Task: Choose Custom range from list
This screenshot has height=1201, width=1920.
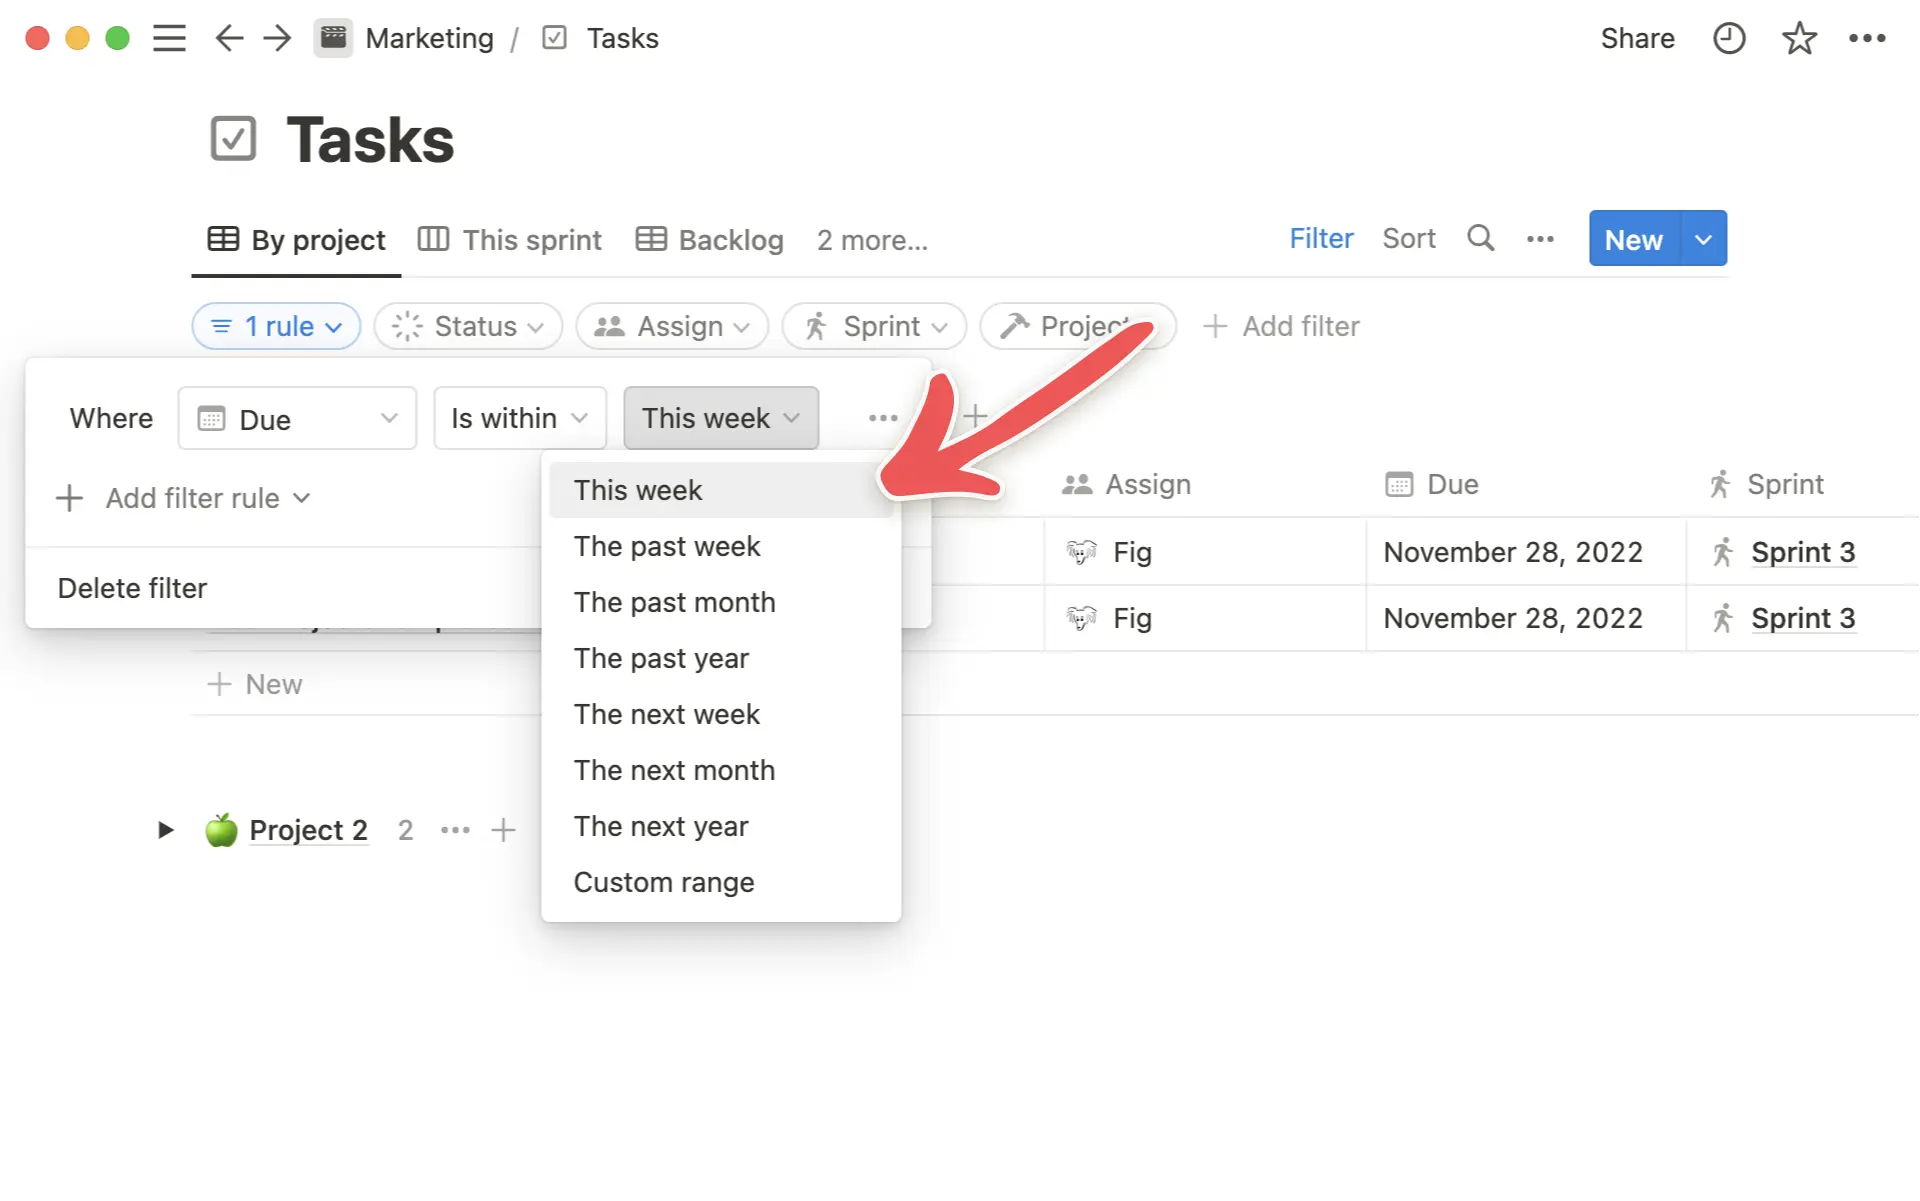Action: click(x=664, y=882)
